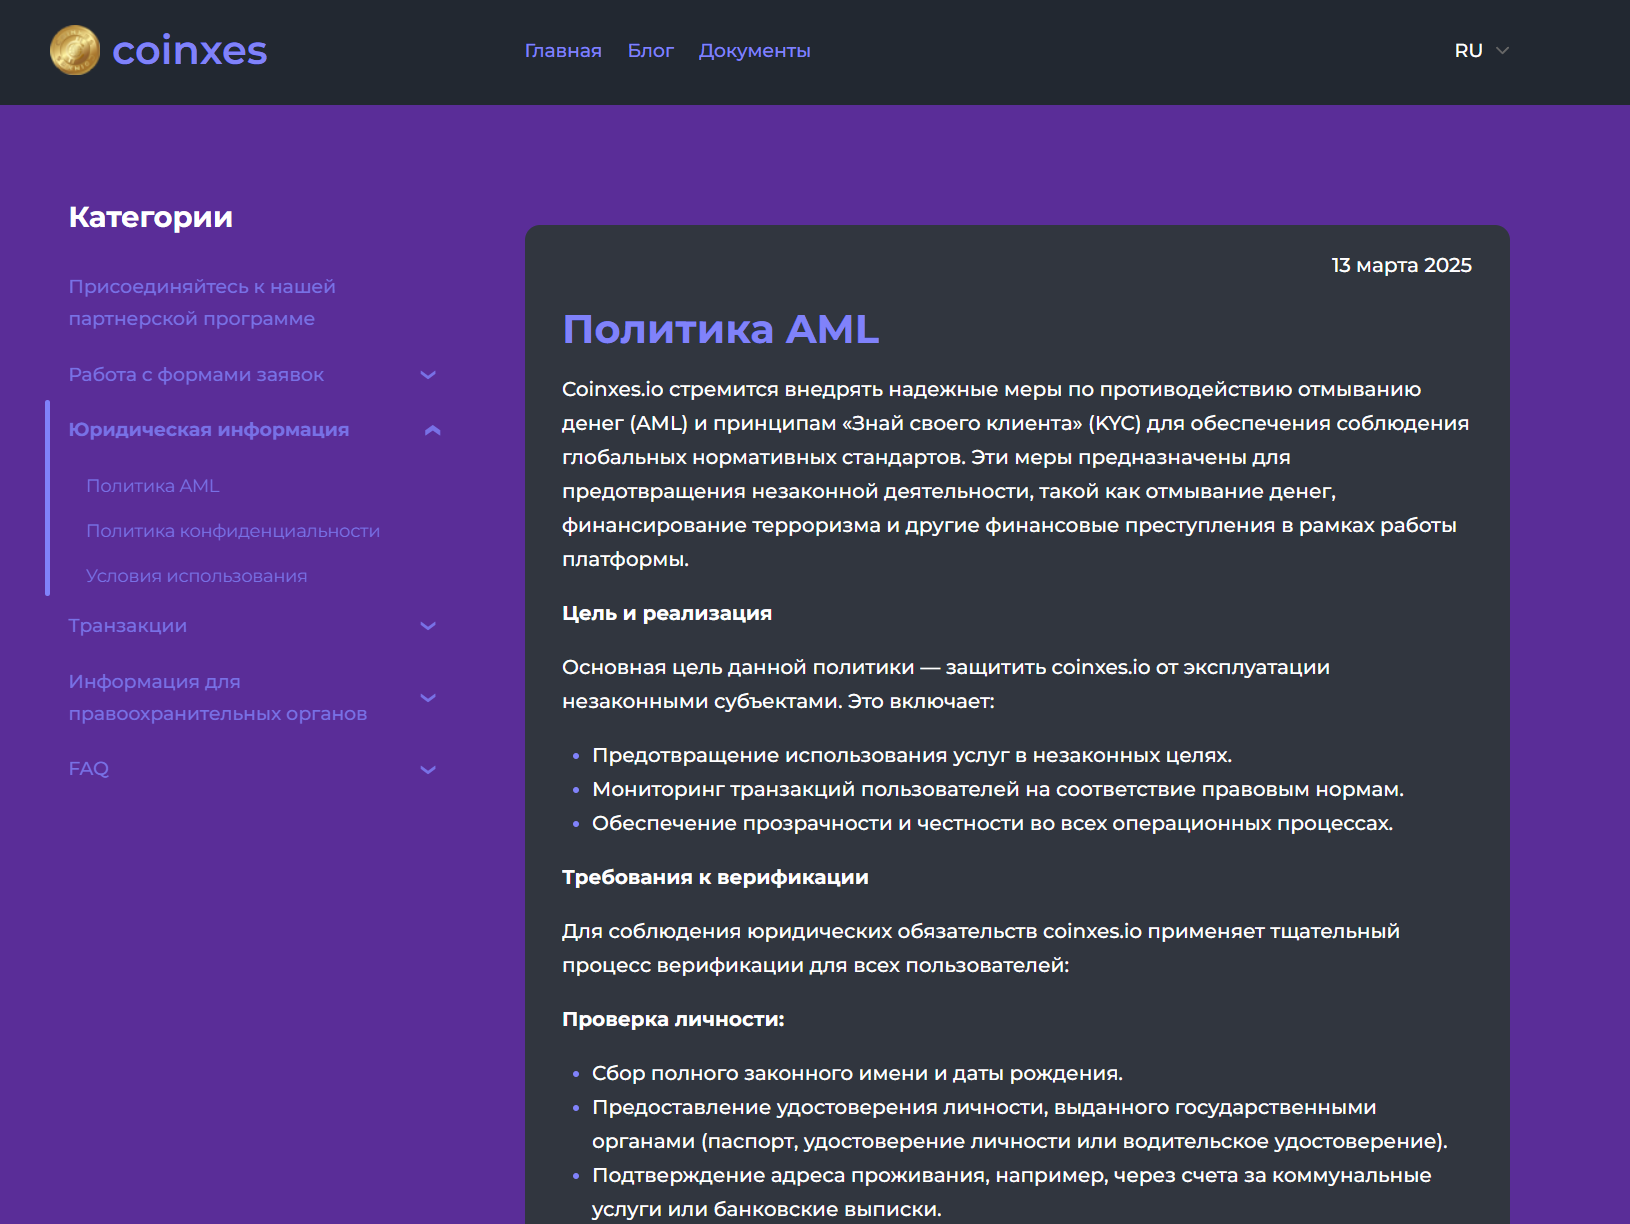Image resolution: width=1630 pixels, height=1224 pixels.
Task: Click the bullet about Мониторинг транзакций пользователей
Action: 998,790
